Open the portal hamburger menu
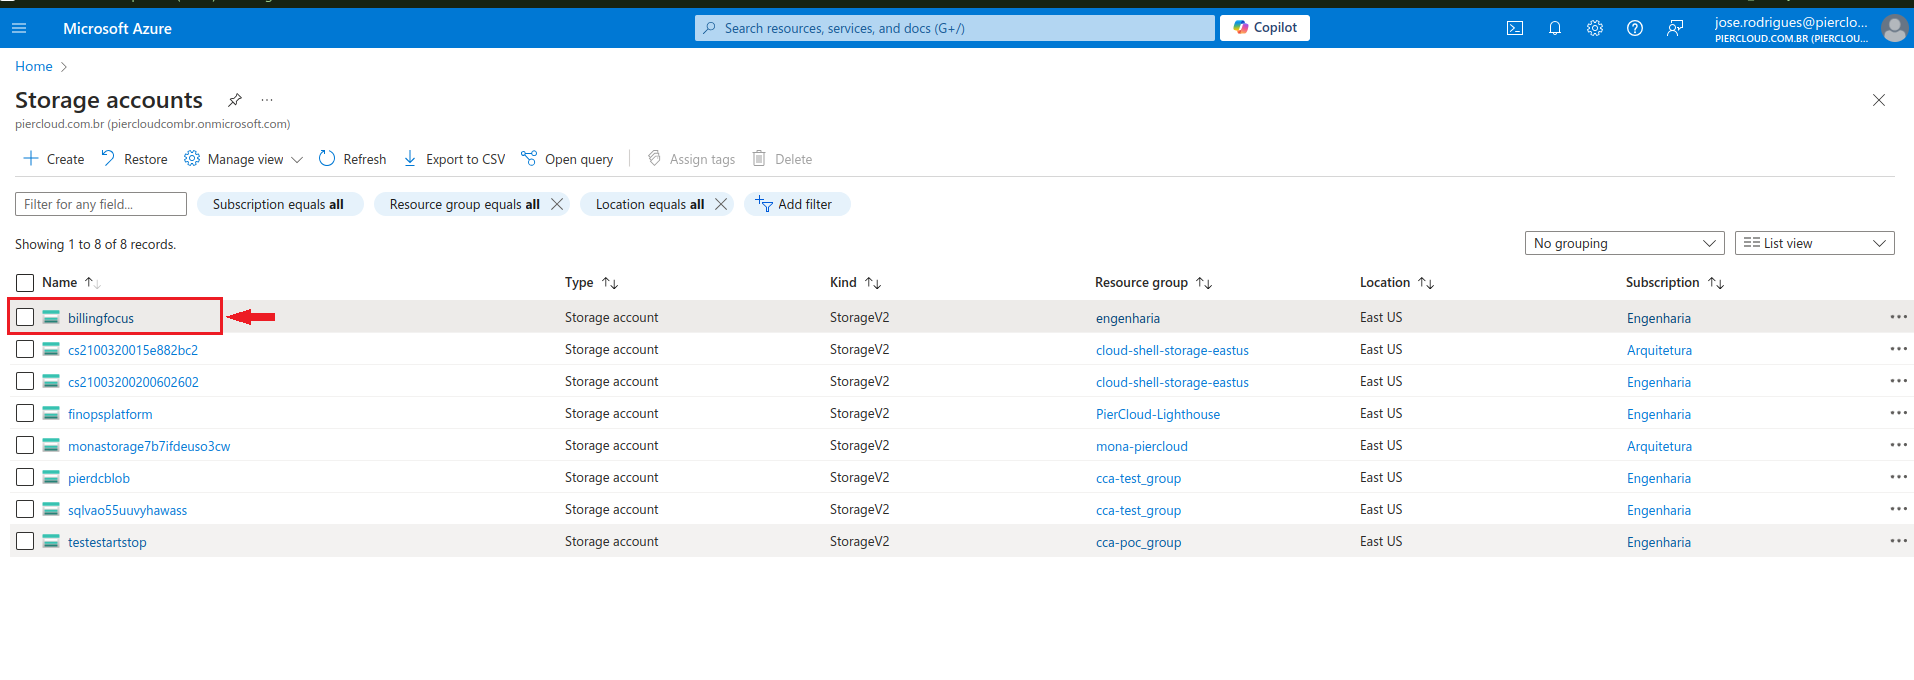Screen dimensions: 1914x680 [x=19, y=28]
